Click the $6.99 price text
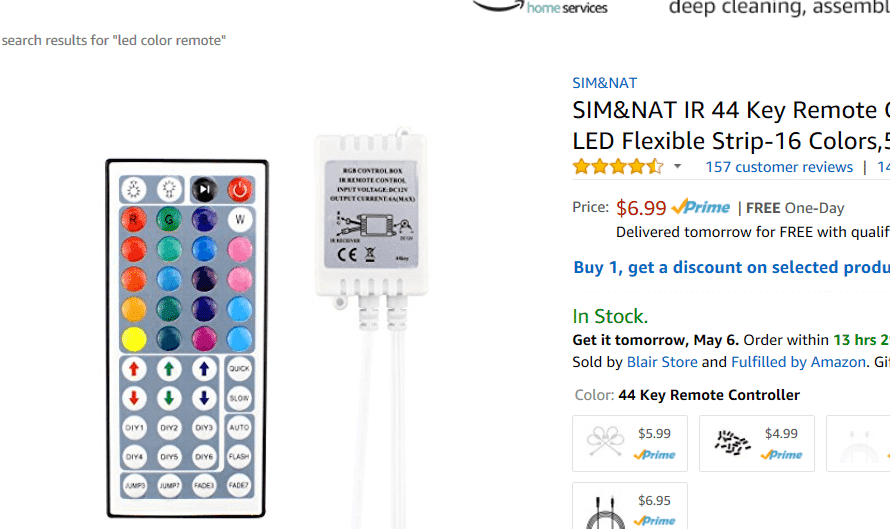 tap(641, 208)
